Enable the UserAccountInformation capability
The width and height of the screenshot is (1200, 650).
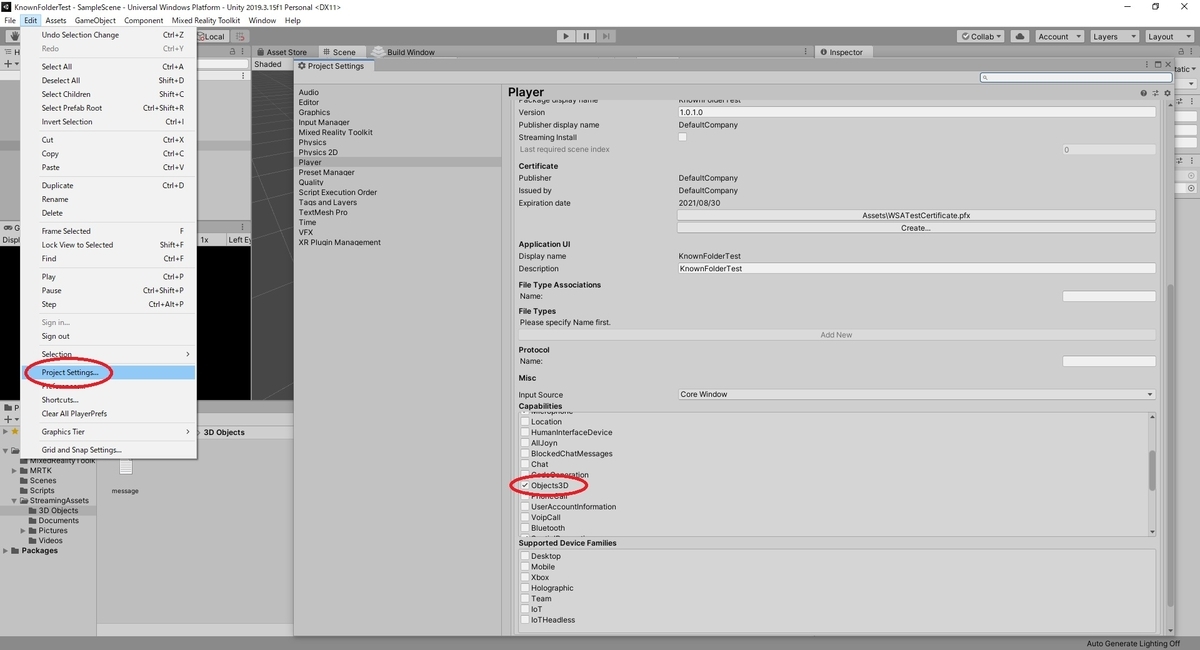(x=524, y=507)
